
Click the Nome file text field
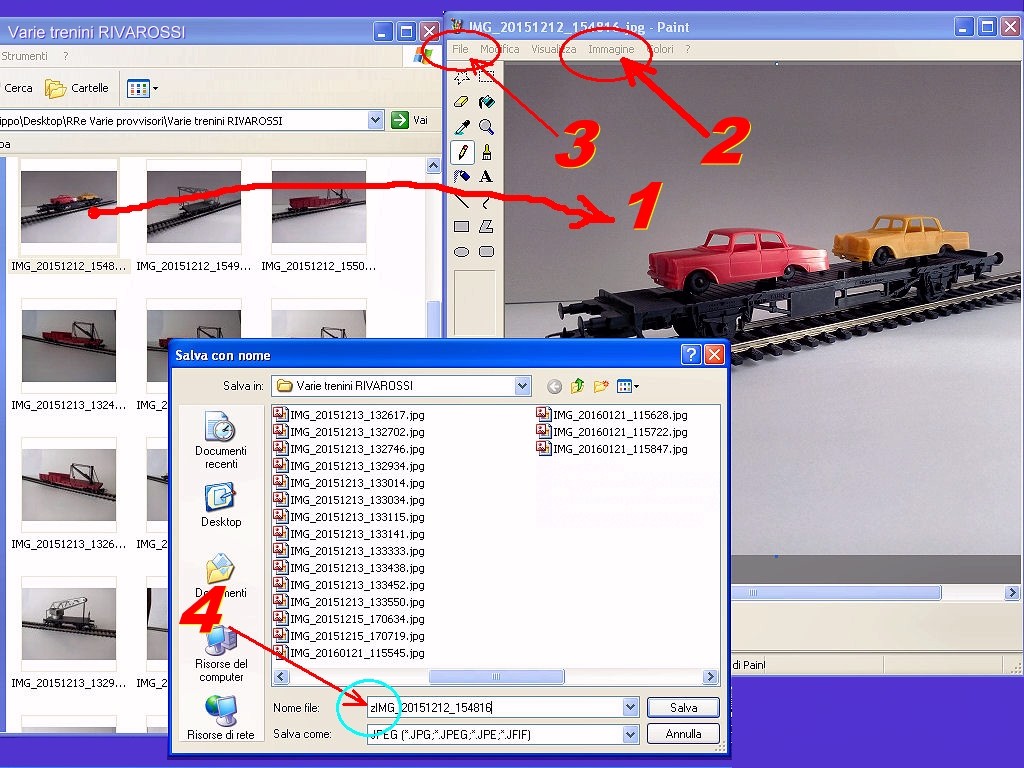point(495,707)
